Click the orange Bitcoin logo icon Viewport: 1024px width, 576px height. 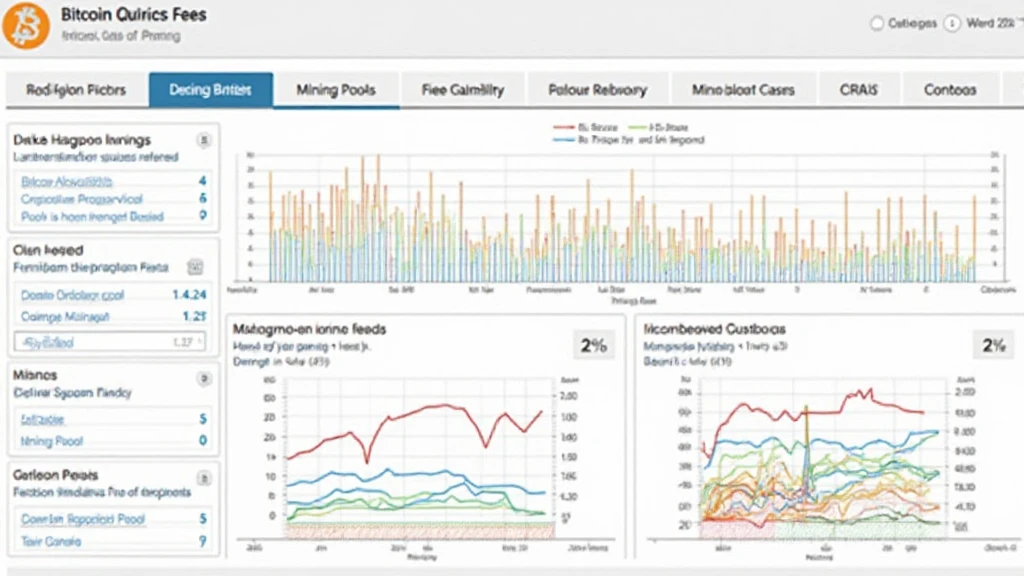click(26, 25)
